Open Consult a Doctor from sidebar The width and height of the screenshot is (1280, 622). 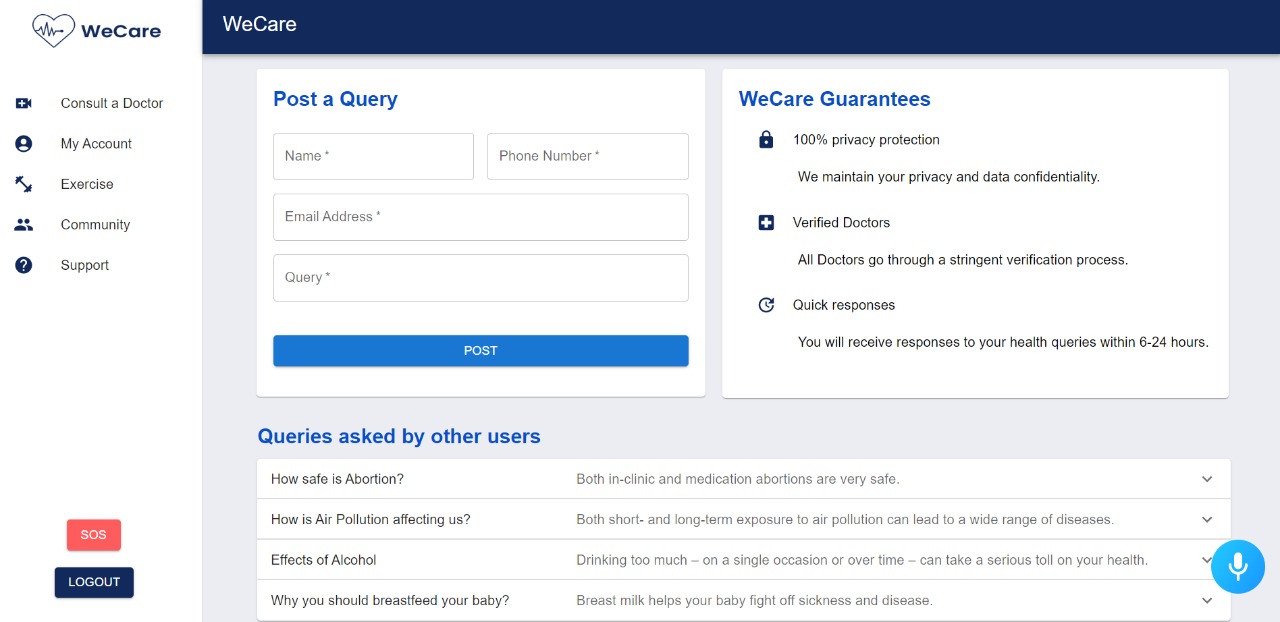point(112,103)
